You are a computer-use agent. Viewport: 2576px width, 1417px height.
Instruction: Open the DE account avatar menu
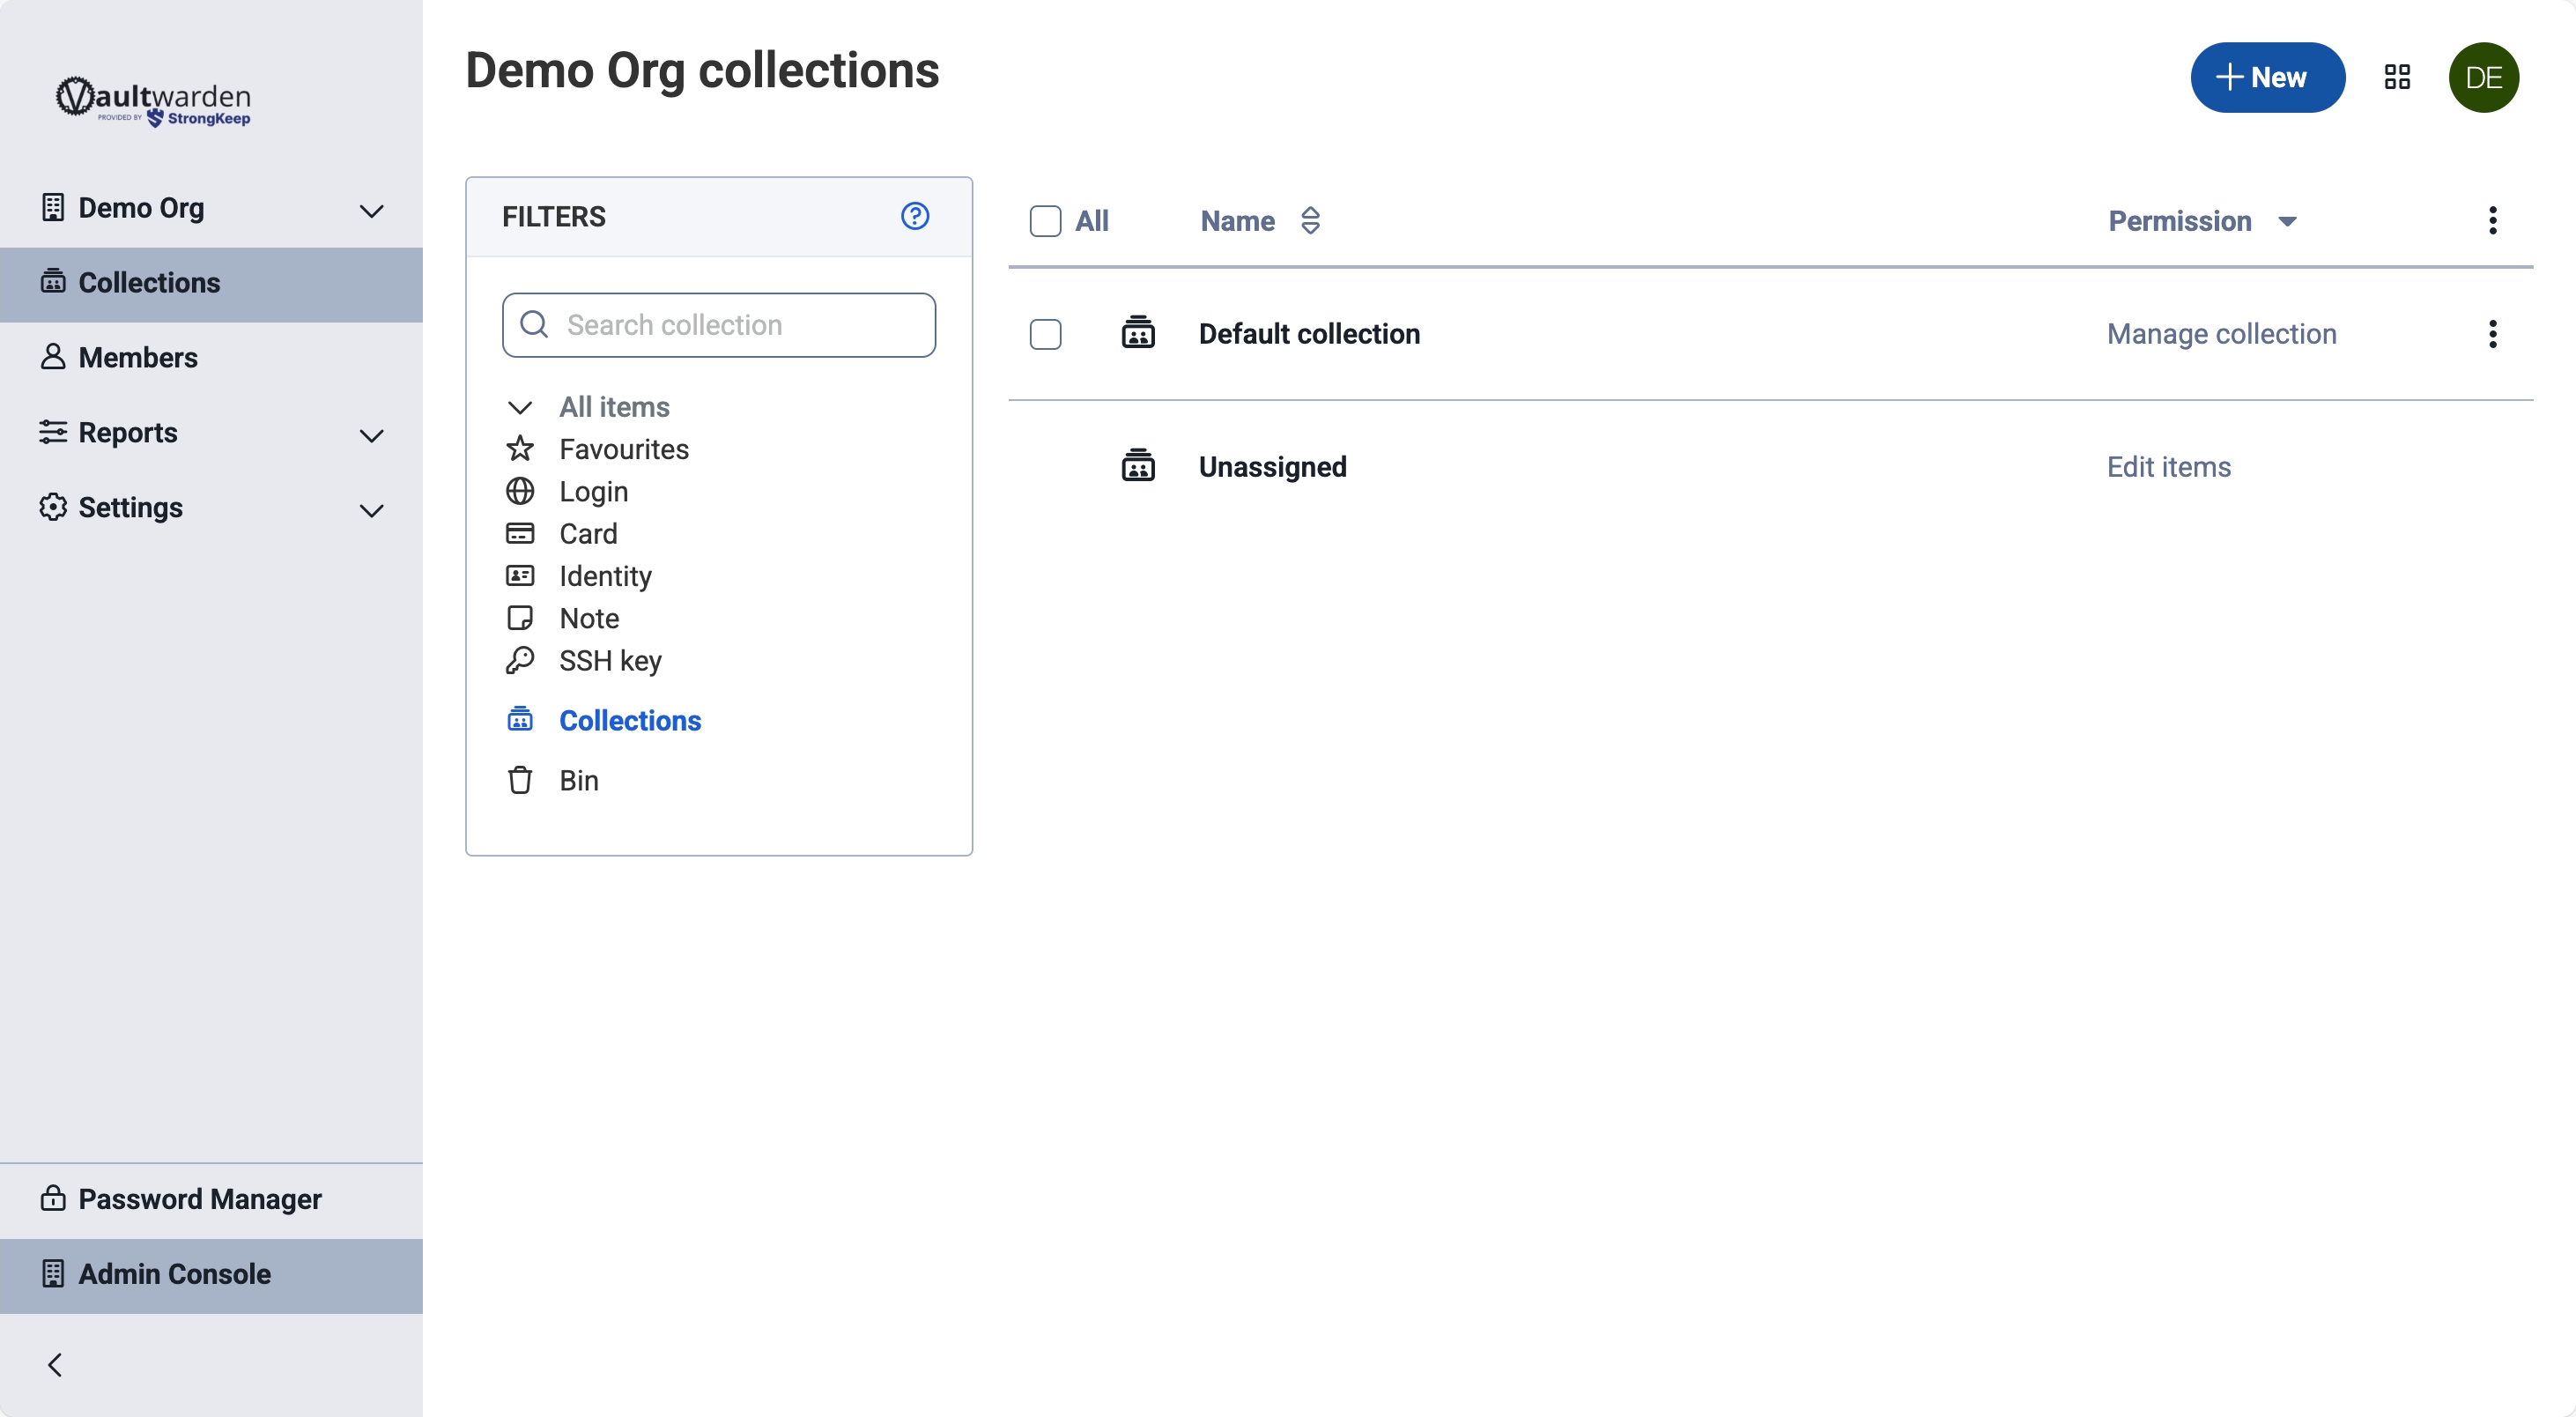point(2483,77)
